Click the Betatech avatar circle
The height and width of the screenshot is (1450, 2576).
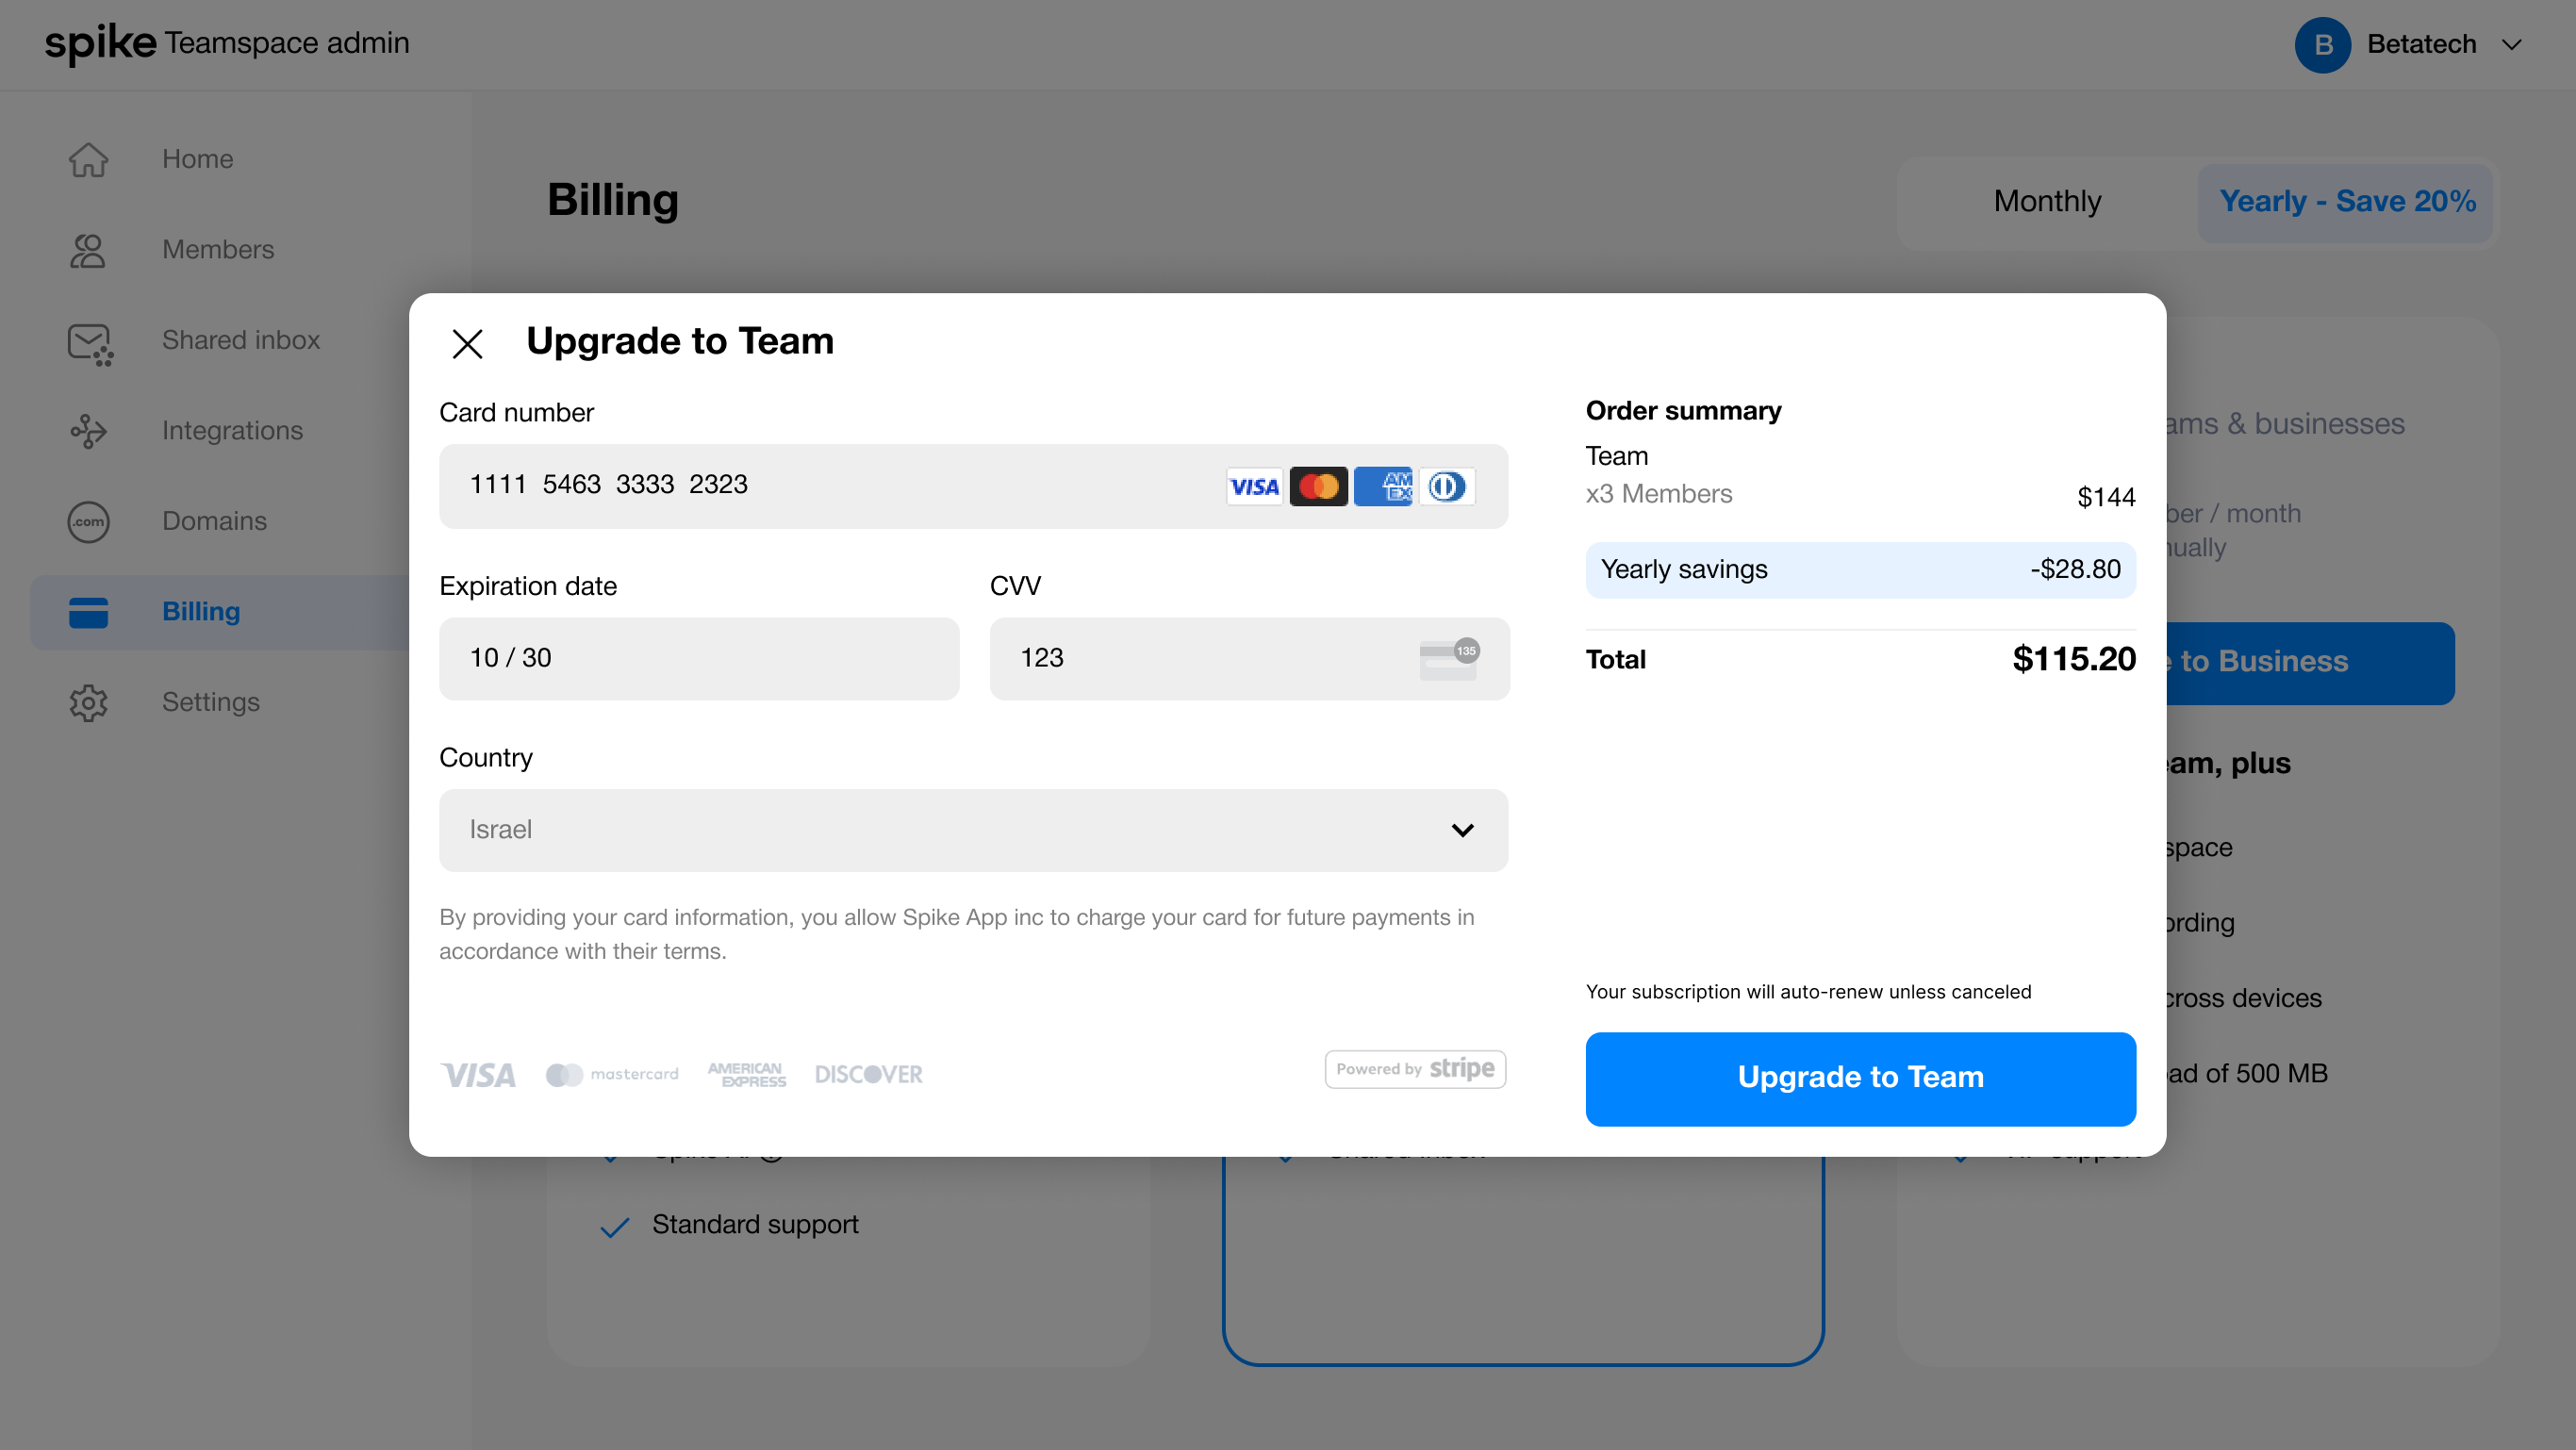pyautogui.click(x=2322, y=45)
